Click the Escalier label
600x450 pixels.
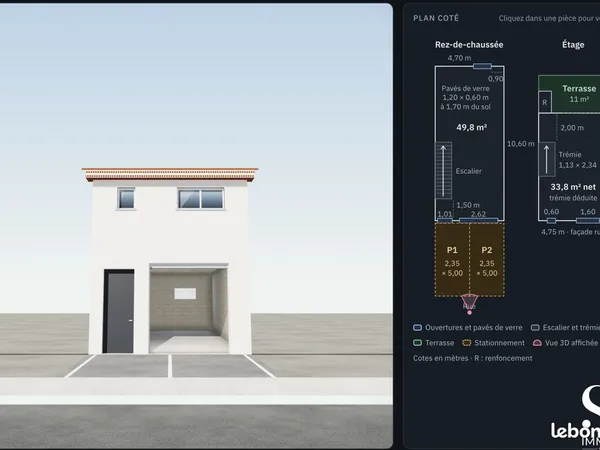(x=468, y=171)
